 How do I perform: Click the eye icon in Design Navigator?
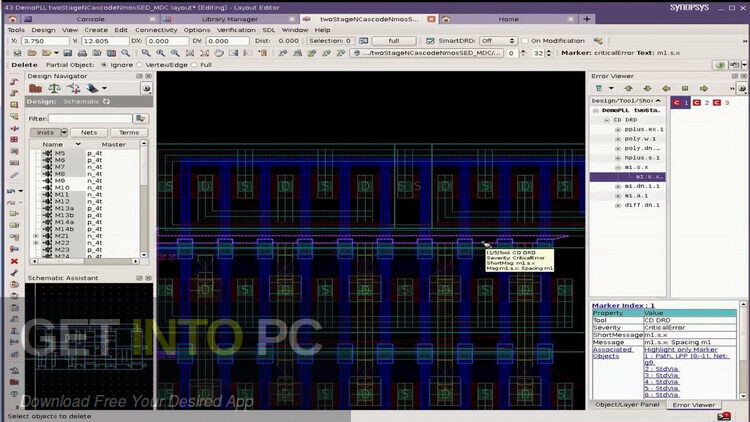pos(146,89)
